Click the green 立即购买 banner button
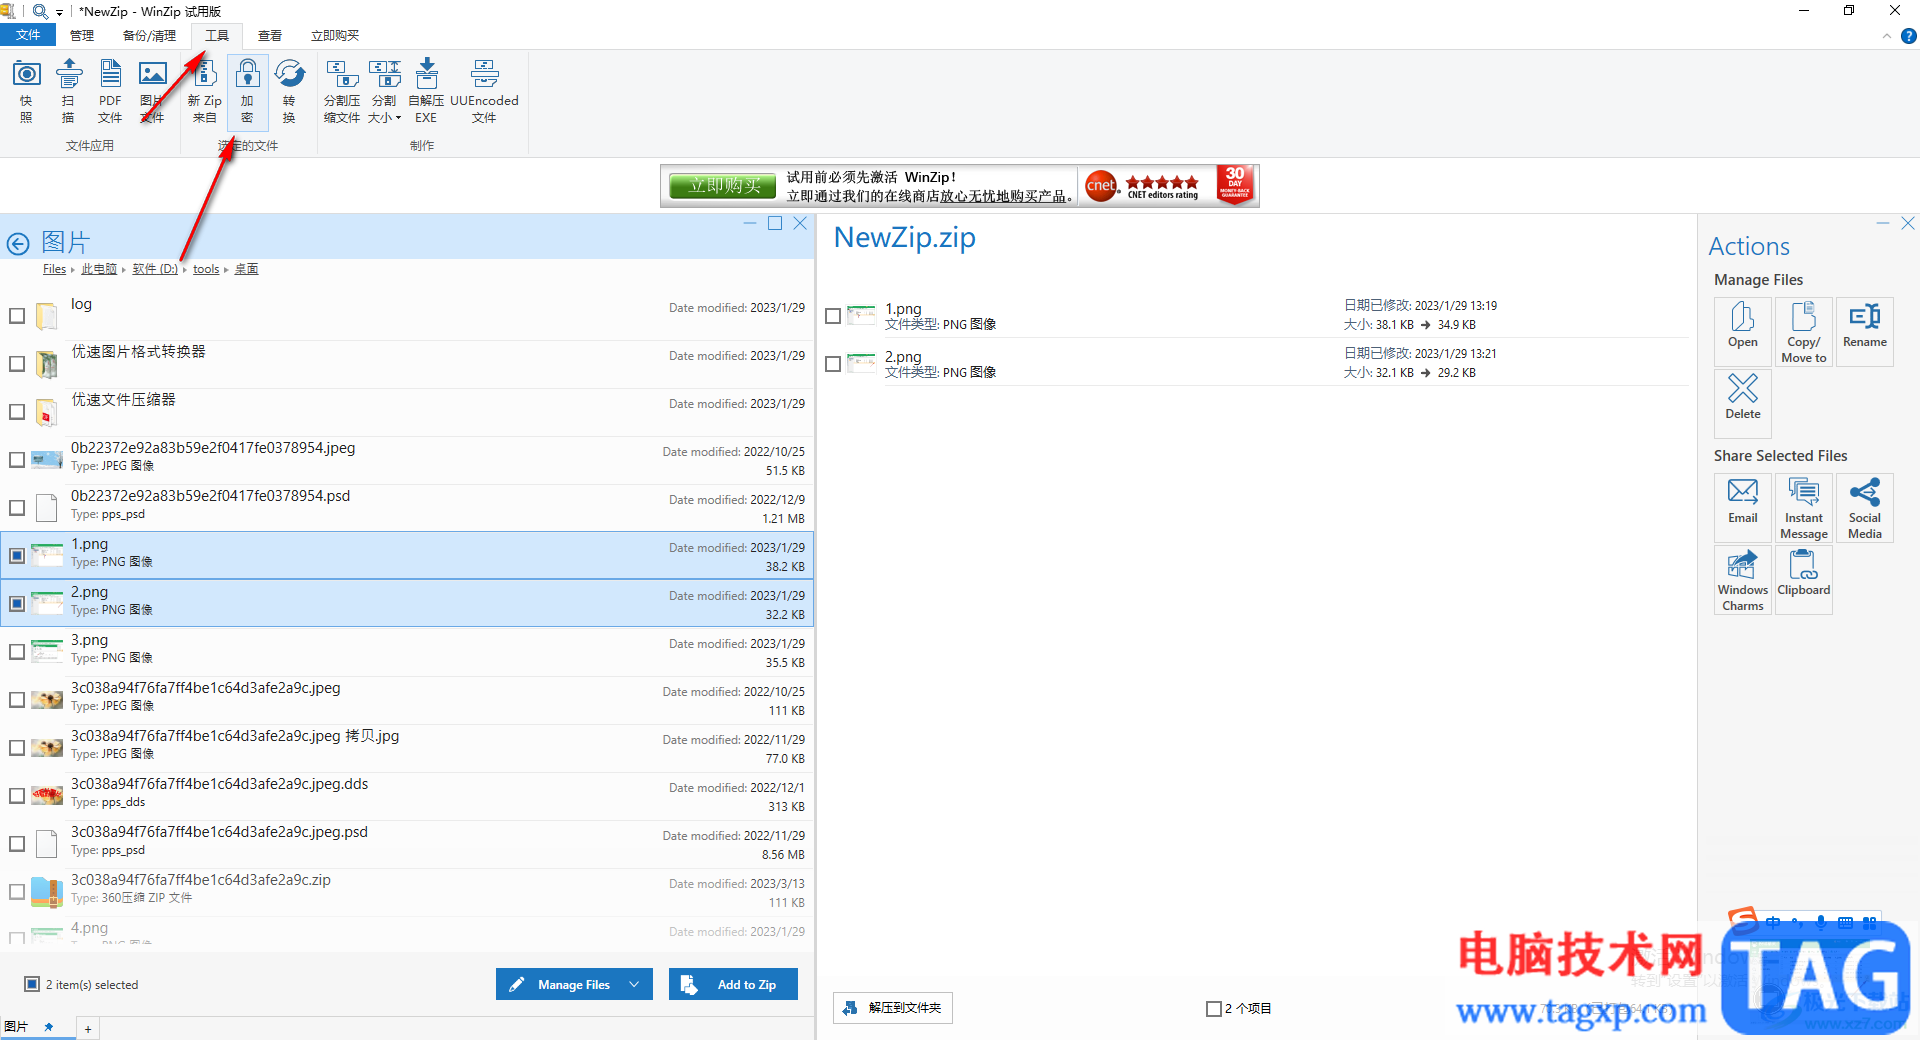The height and width of the screenshot is (1040, 1920). click(x=725, y=186)
